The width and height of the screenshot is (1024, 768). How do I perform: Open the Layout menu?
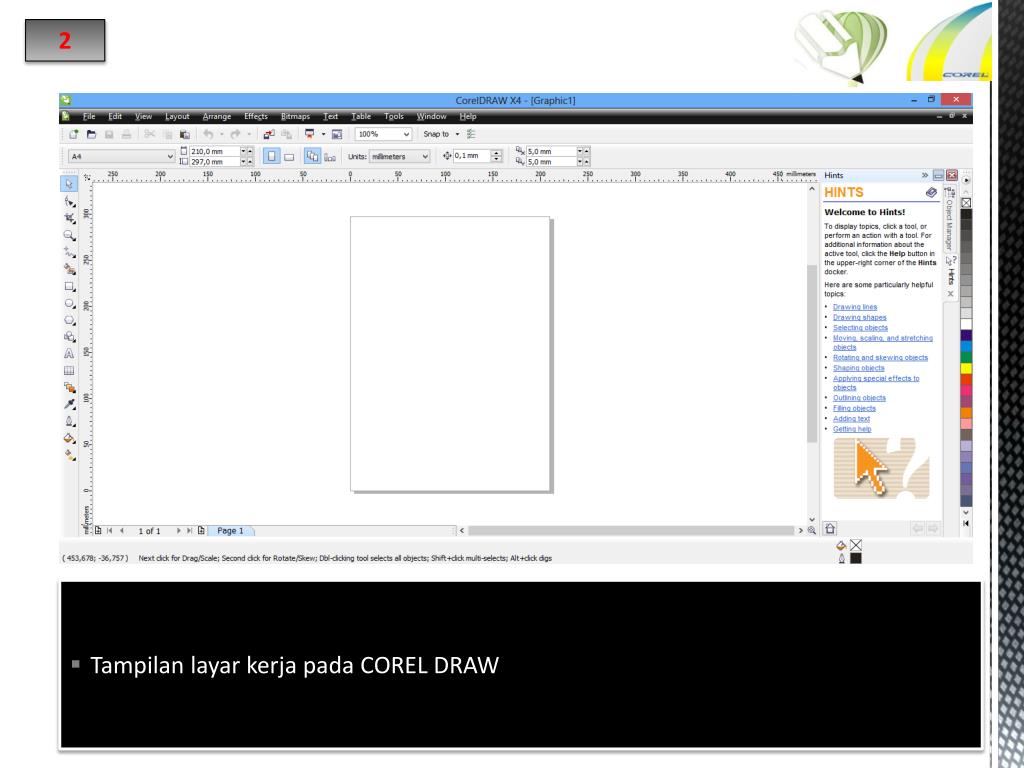tap(177, 116)
